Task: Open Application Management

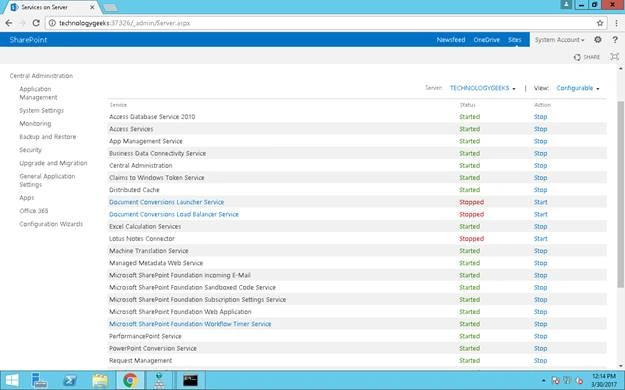Action: click(38, 93)
